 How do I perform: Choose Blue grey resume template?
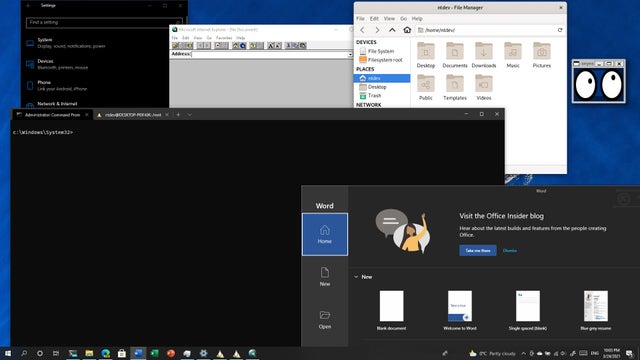[596, 310]
